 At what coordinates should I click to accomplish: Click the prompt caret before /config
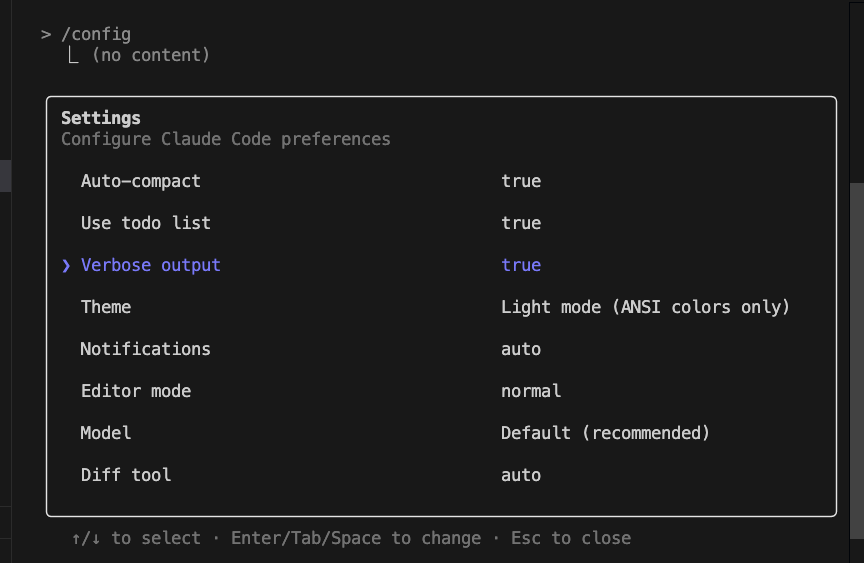[46, 34]
